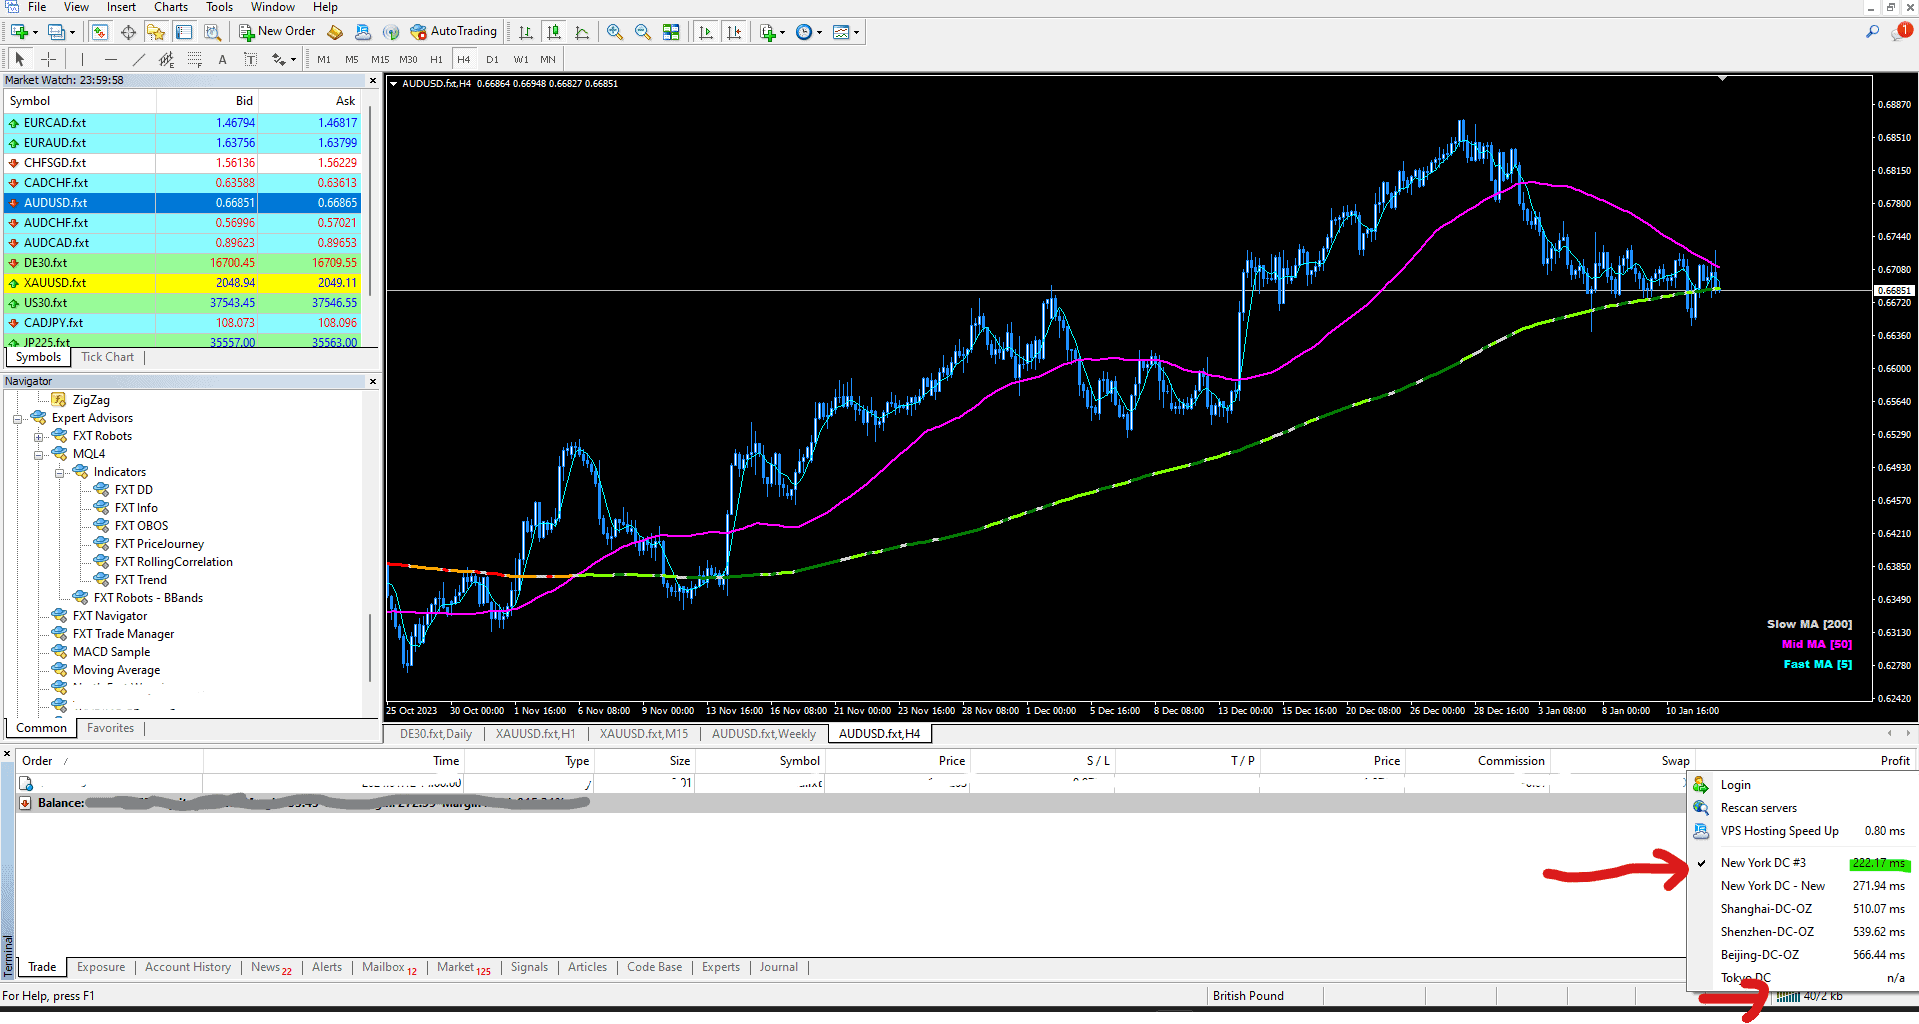The width and height of the screenshot is (1919, 1024).
Task: Select the Crosshair tool
Action: (48, 59)
